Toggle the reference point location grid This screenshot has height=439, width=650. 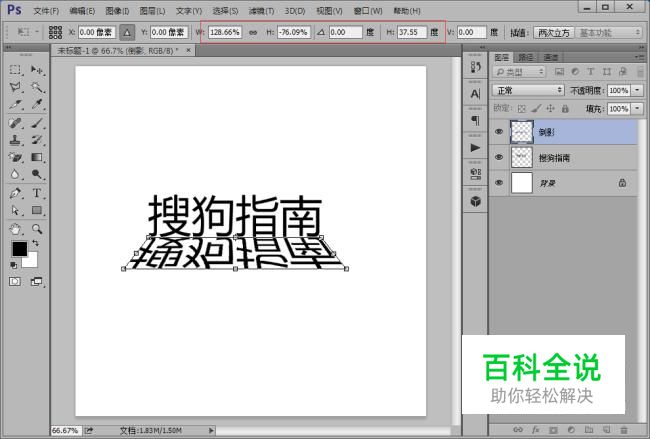[56, 32]
